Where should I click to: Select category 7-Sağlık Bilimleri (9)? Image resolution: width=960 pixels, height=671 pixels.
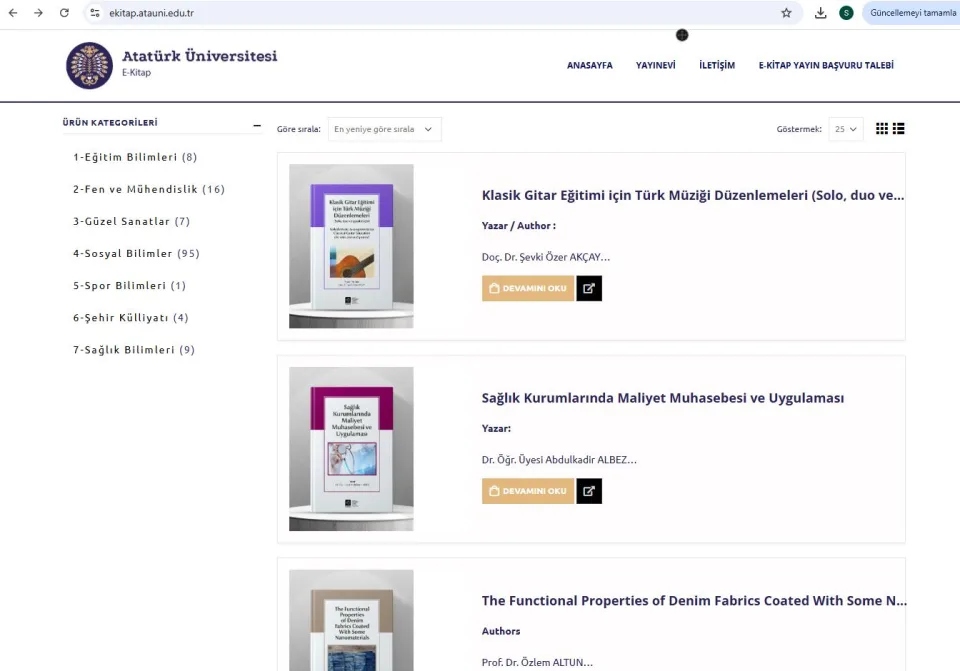point(134,350)
